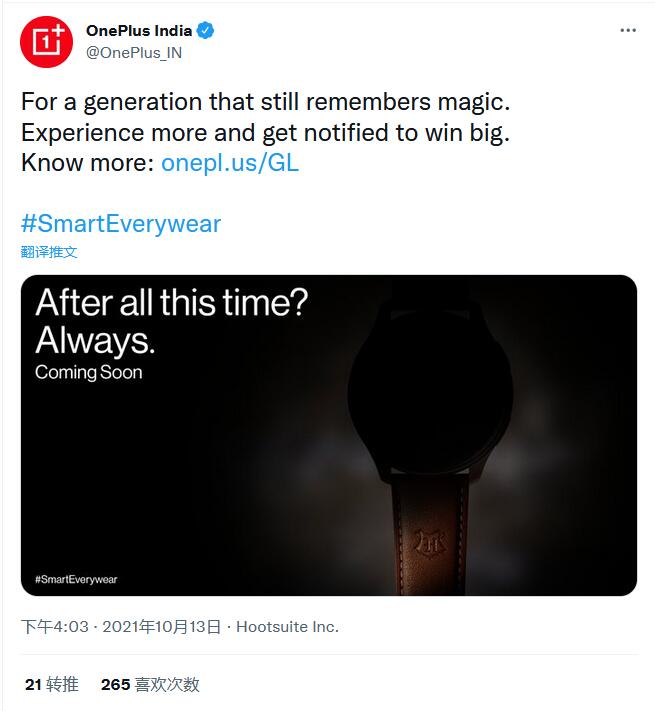Open the OnePlus India display name
Screen dimensions: 655x711
138,31
